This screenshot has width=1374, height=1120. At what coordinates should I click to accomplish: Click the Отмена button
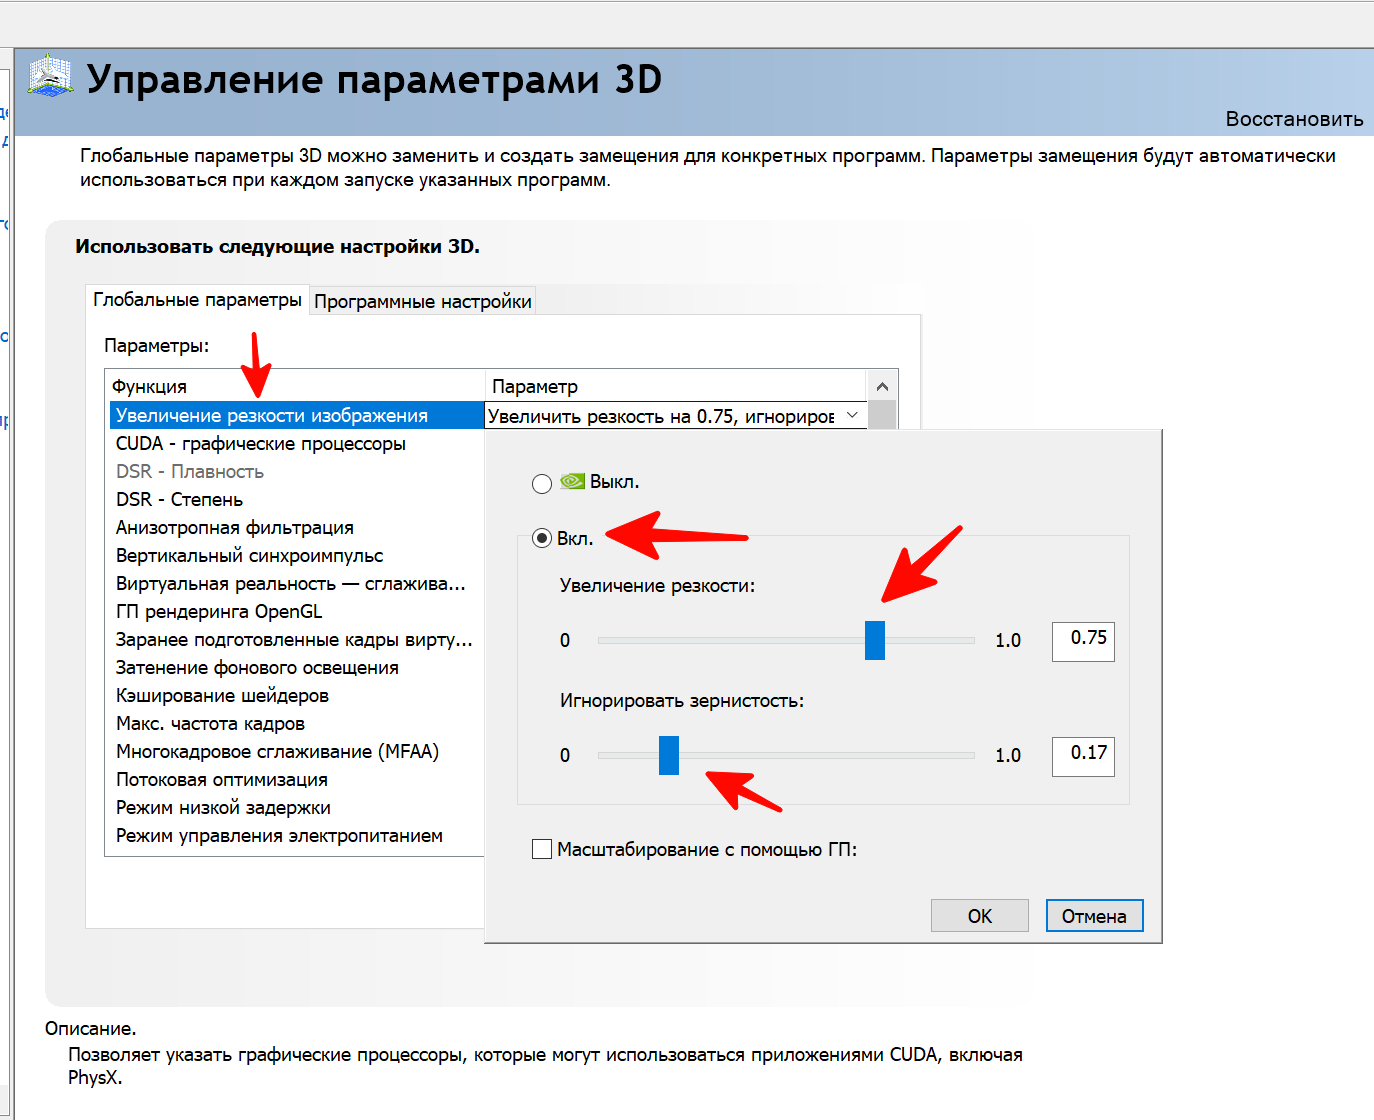(1094, 916)
